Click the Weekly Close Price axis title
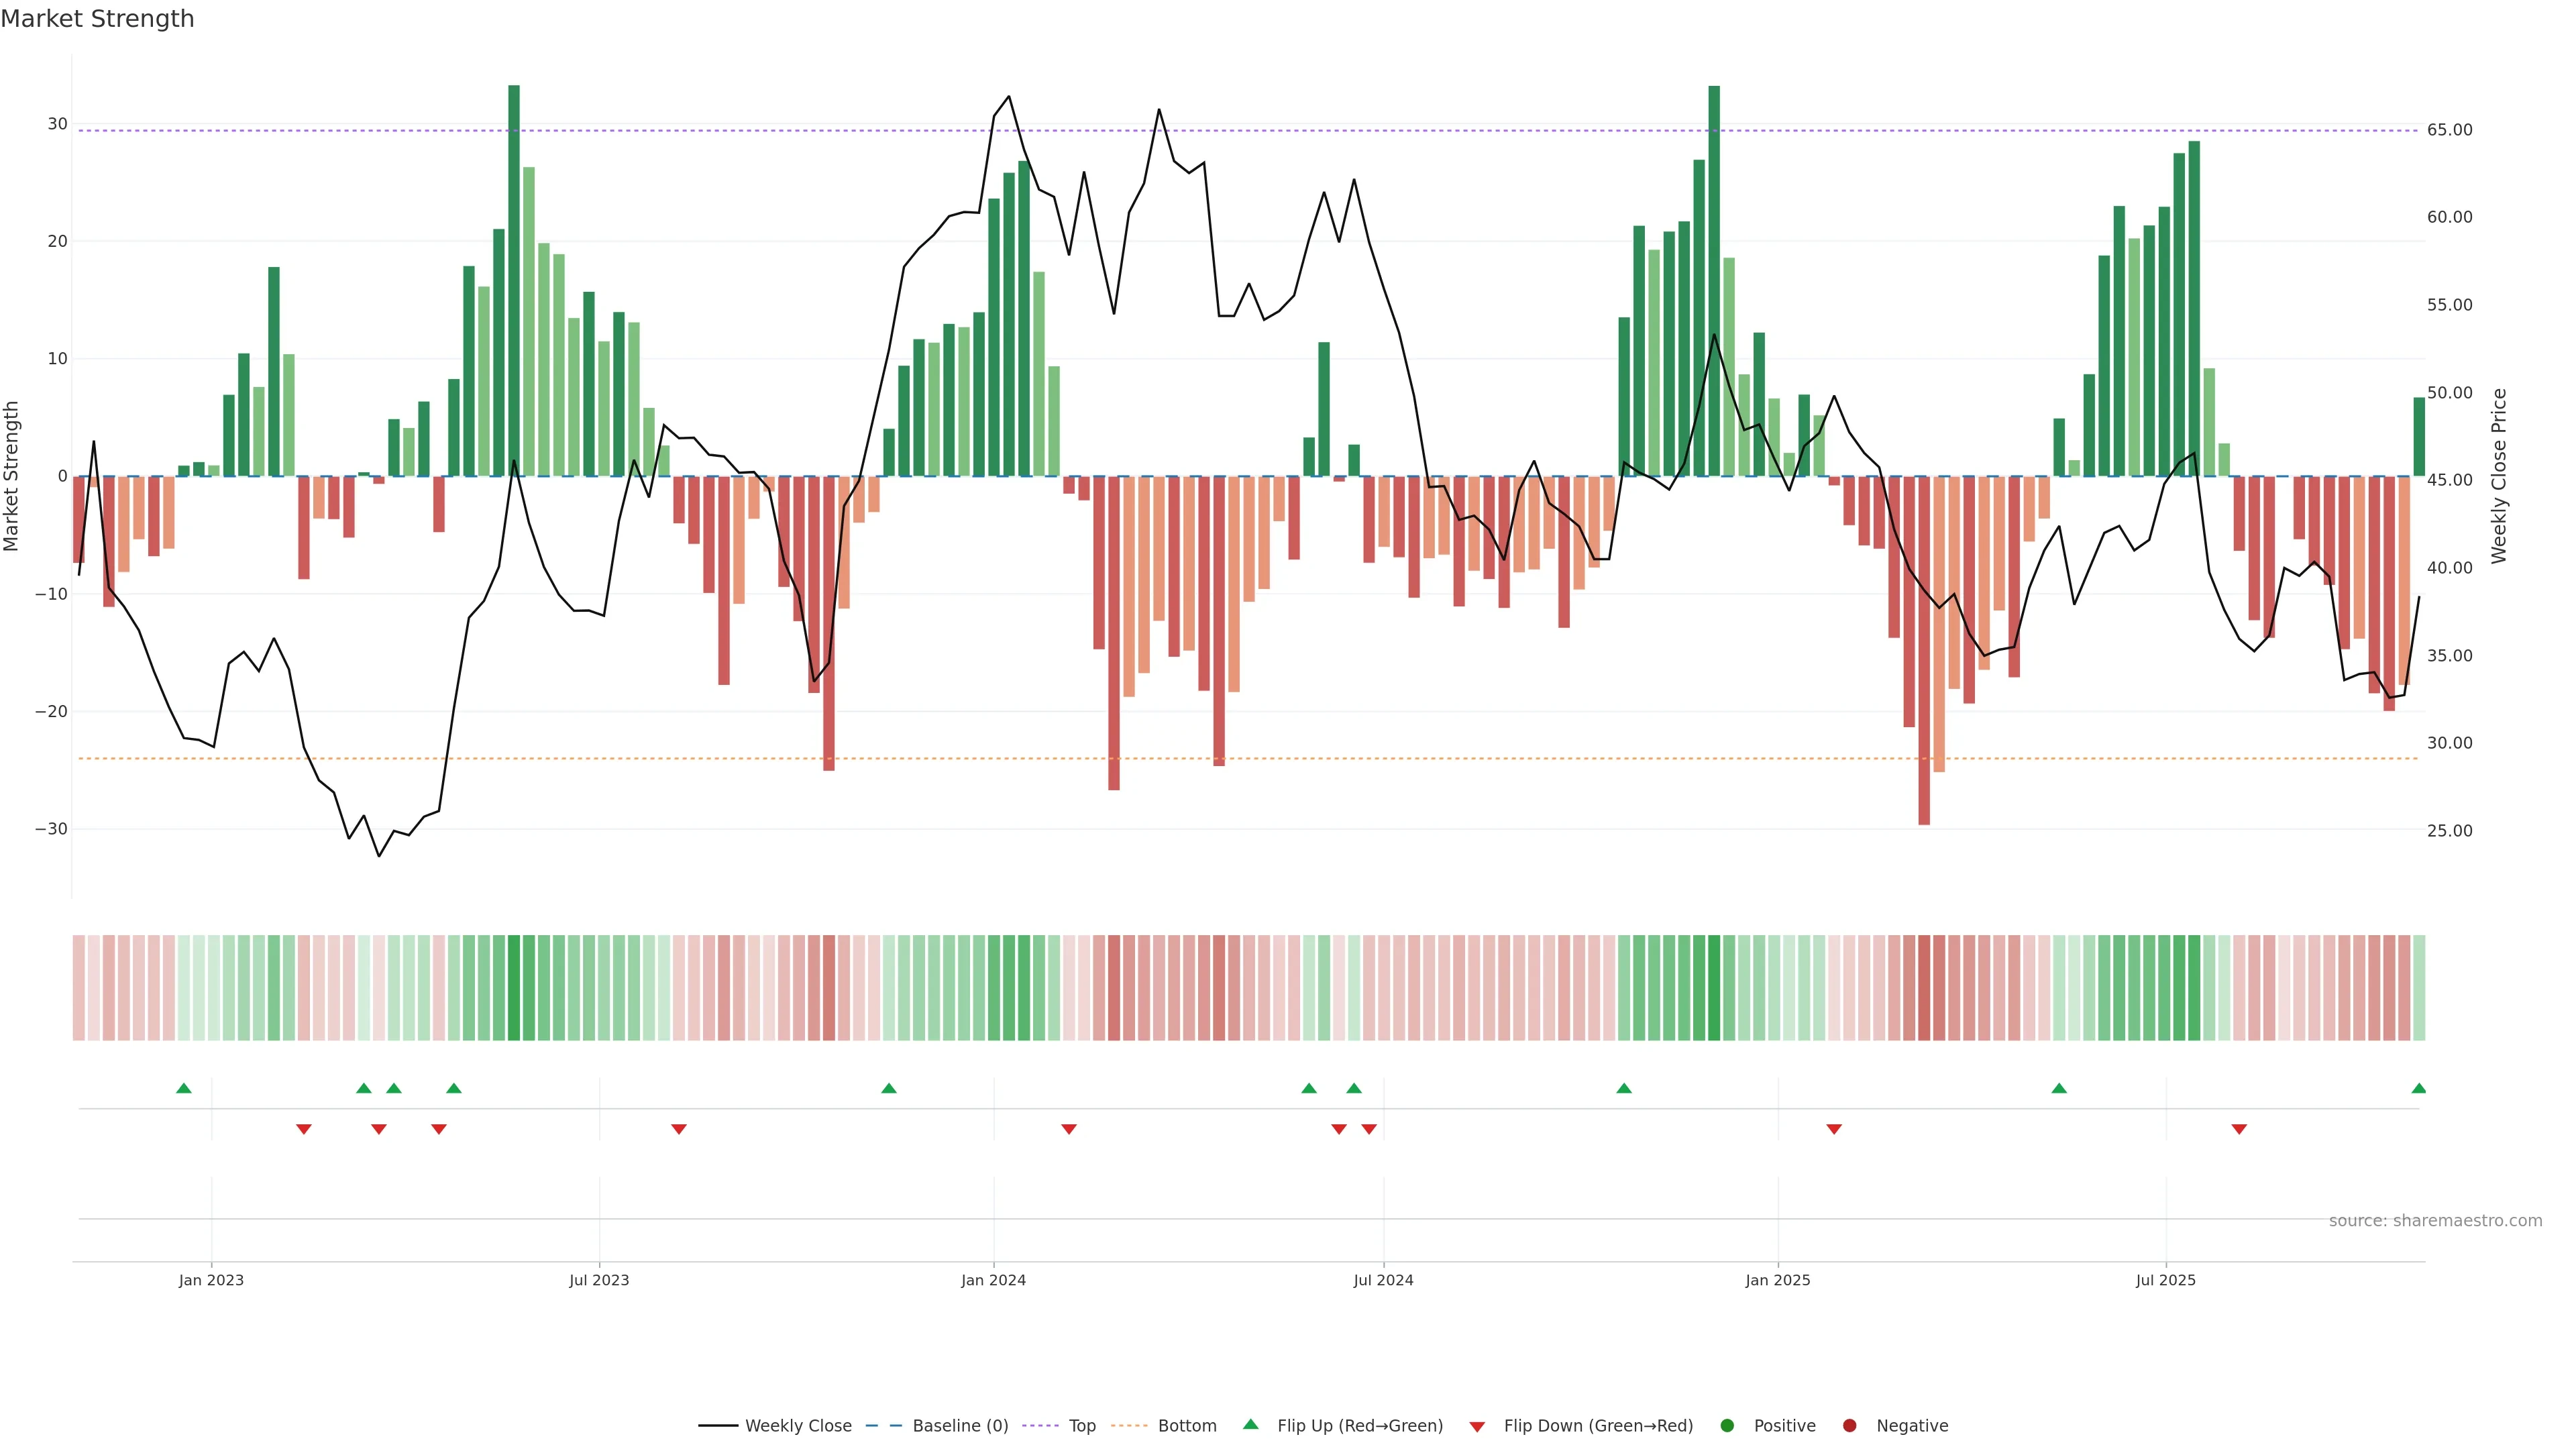Viewport: 2576px width, 1449px height. [2499, 476]
